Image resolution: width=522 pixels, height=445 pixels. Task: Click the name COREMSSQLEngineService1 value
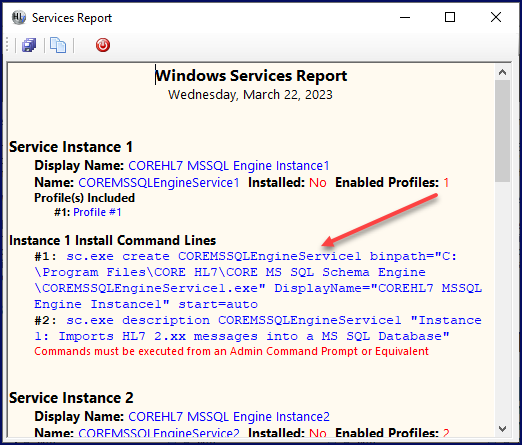[x=159, y=183]
